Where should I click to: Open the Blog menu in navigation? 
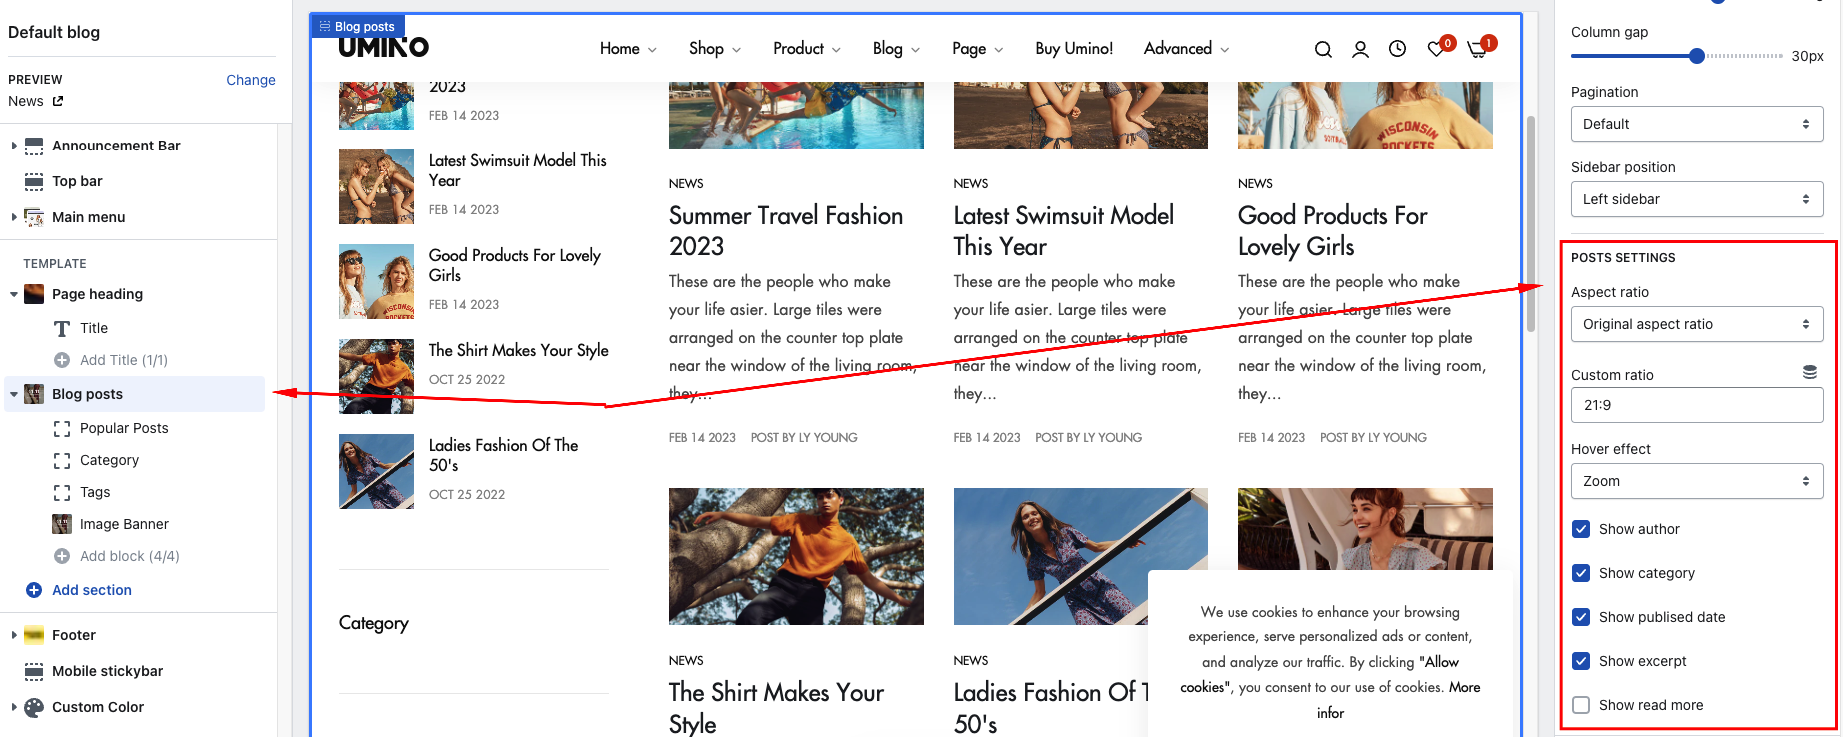point(895,49)
